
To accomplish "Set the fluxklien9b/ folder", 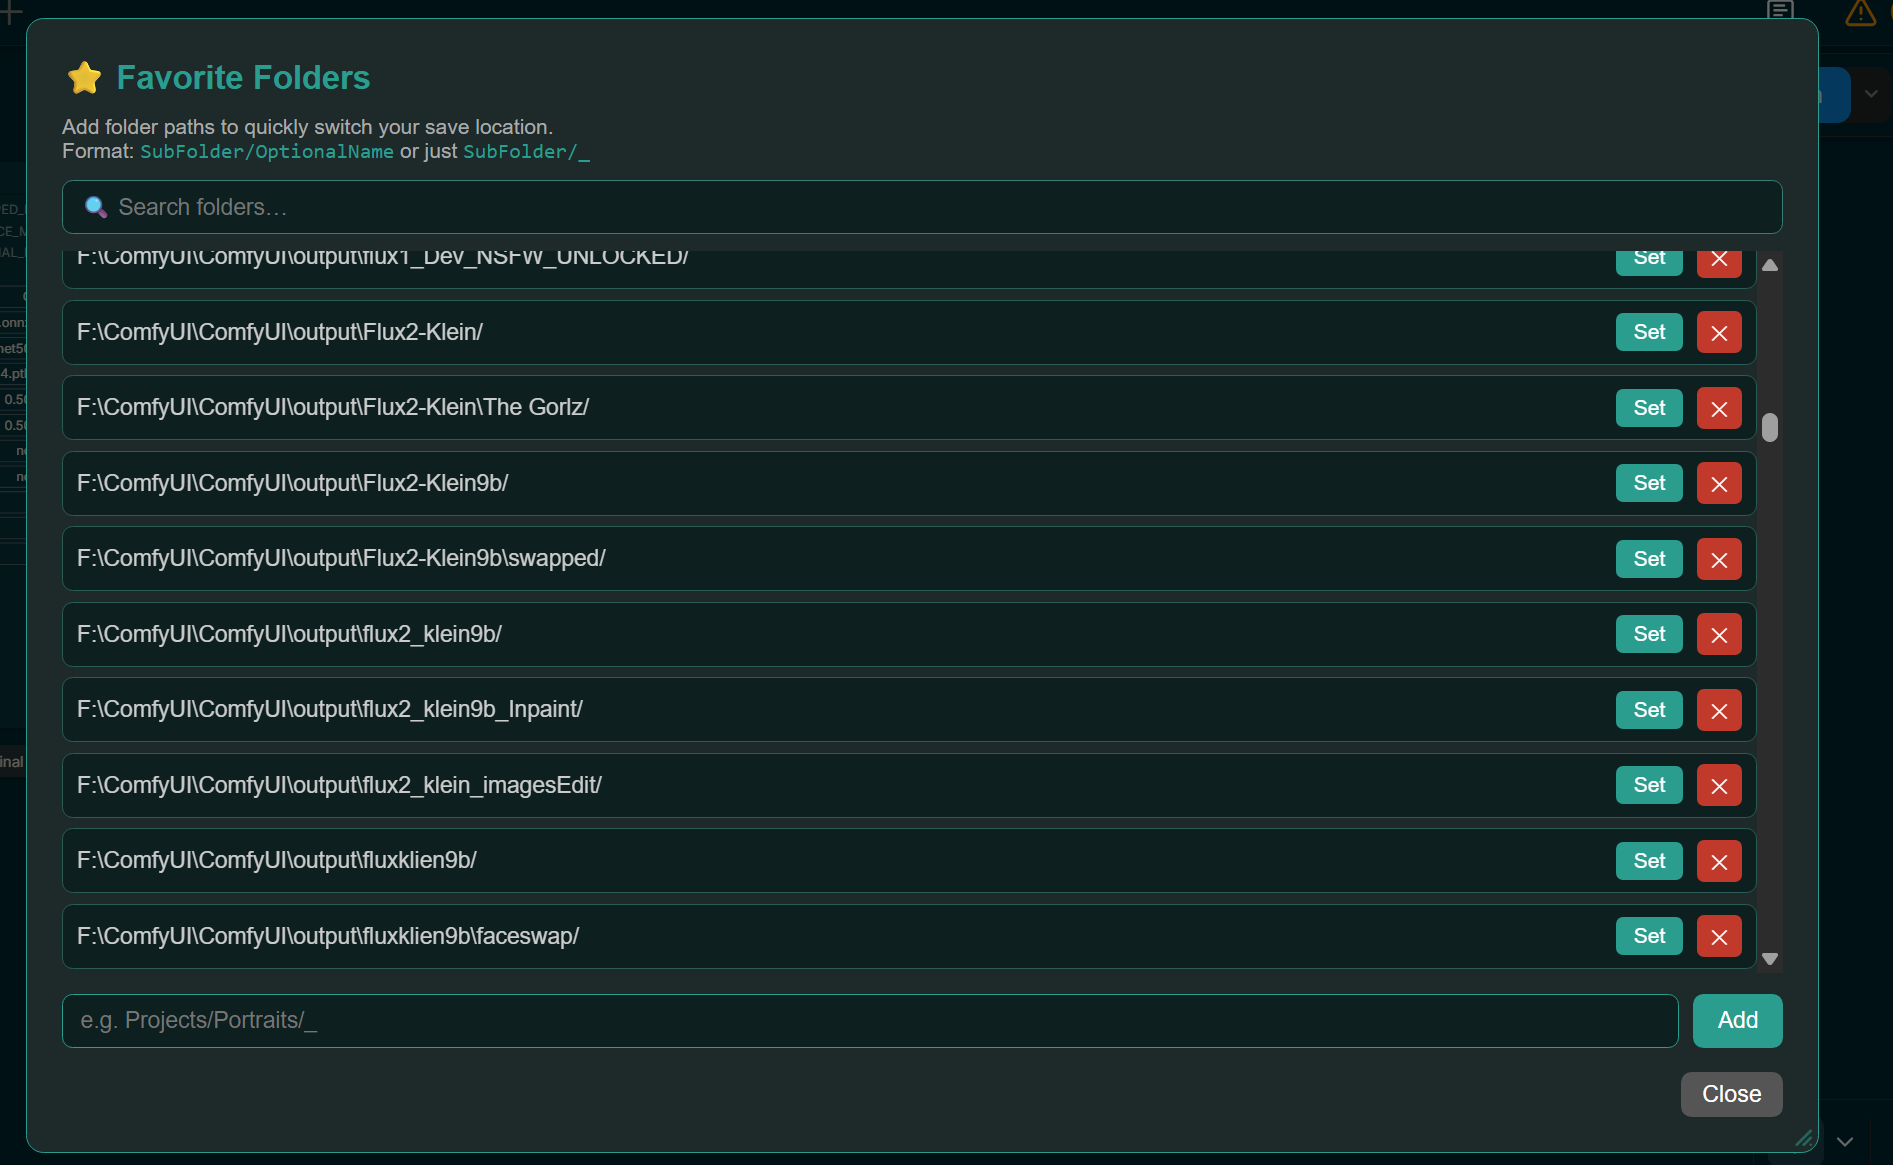I will click(x=1649, y=861).
